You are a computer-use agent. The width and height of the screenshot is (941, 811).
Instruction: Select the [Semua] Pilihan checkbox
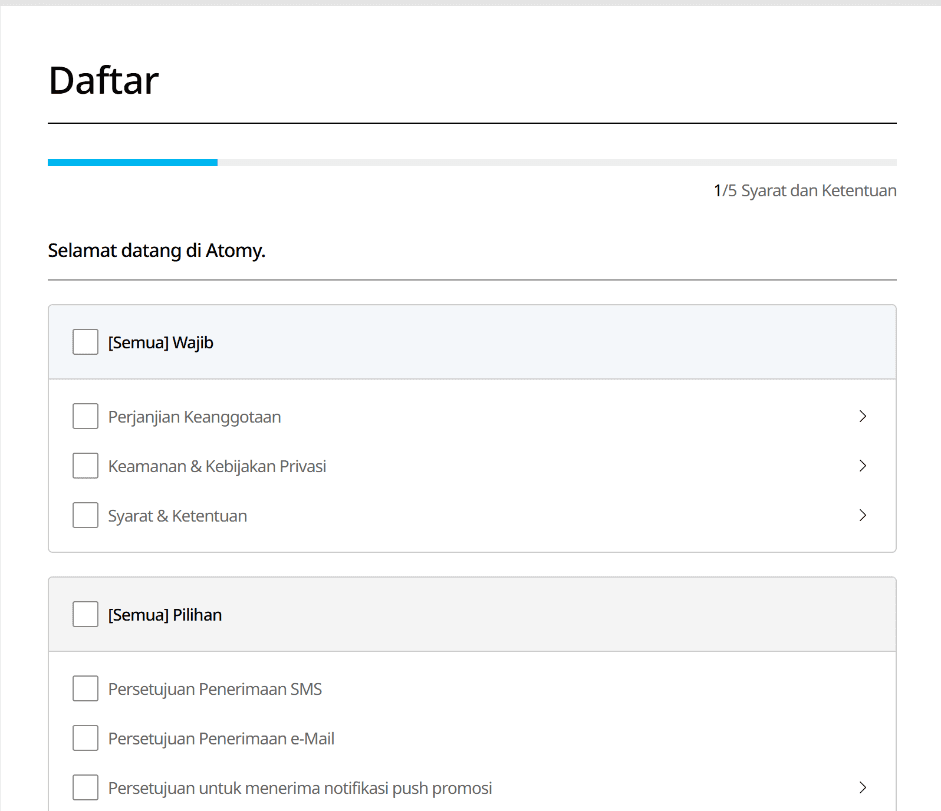(85, 614)
